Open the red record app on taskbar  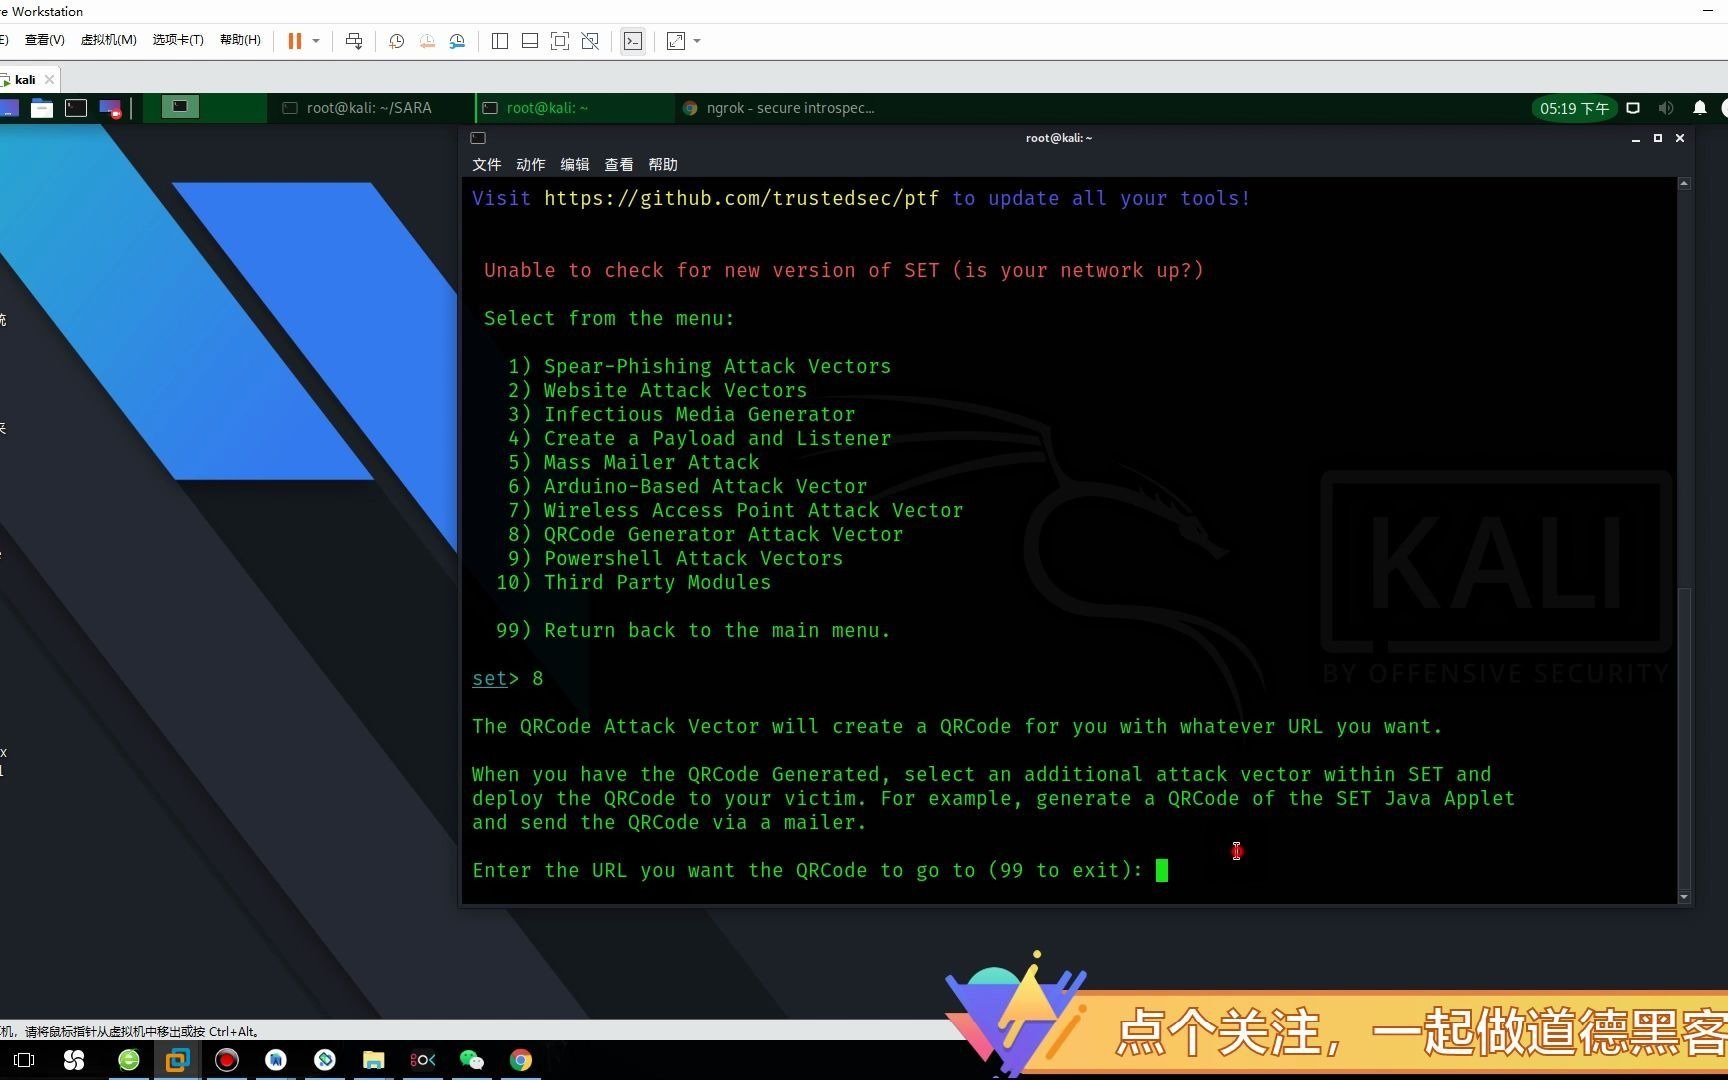pyautogui.click(x=227, y=1060)
